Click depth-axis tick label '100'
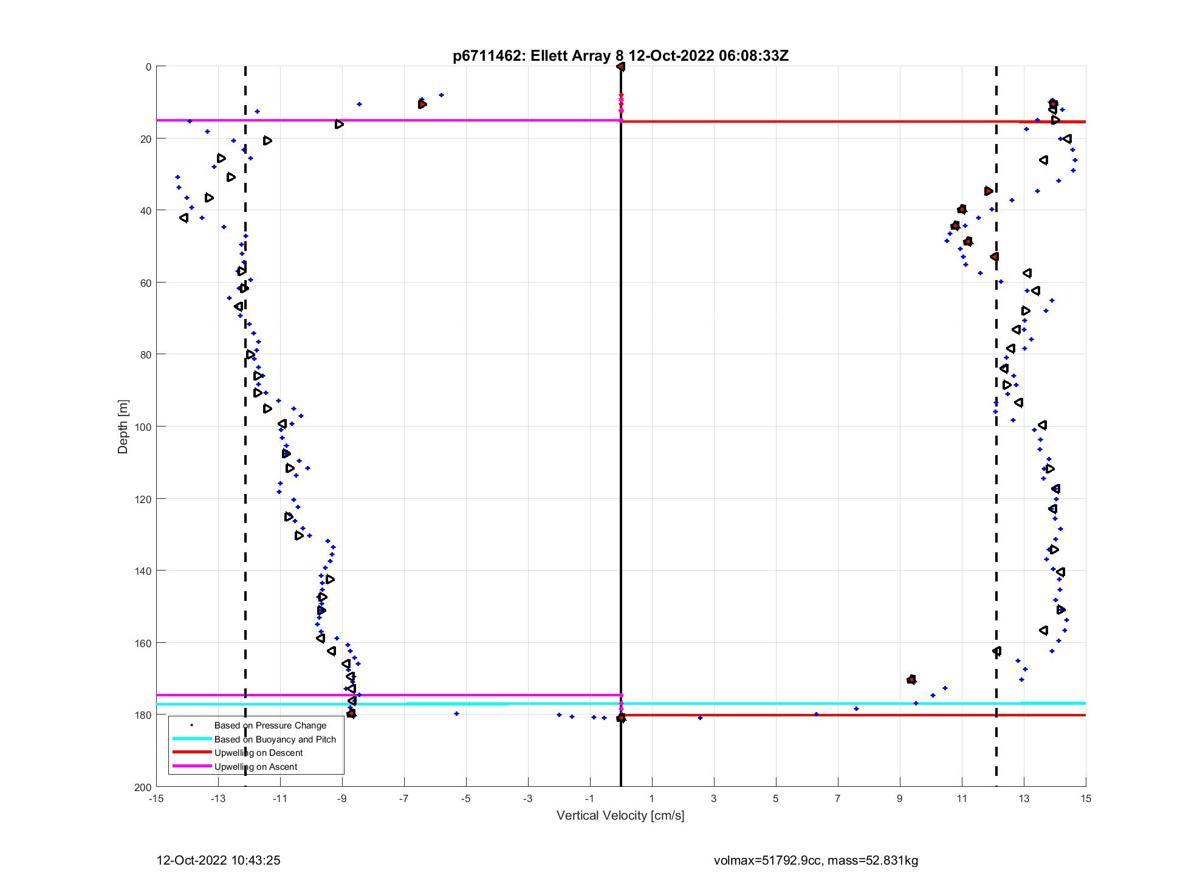The image size is (1200, 885). [142, 427]
